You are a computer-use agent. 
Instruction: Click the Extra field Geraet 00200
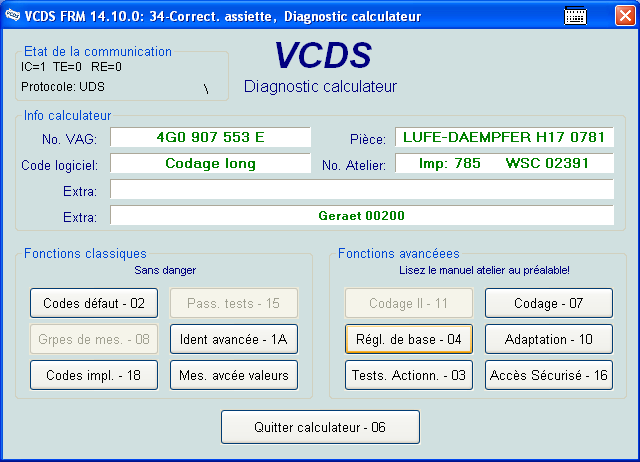tap(362, 215)
